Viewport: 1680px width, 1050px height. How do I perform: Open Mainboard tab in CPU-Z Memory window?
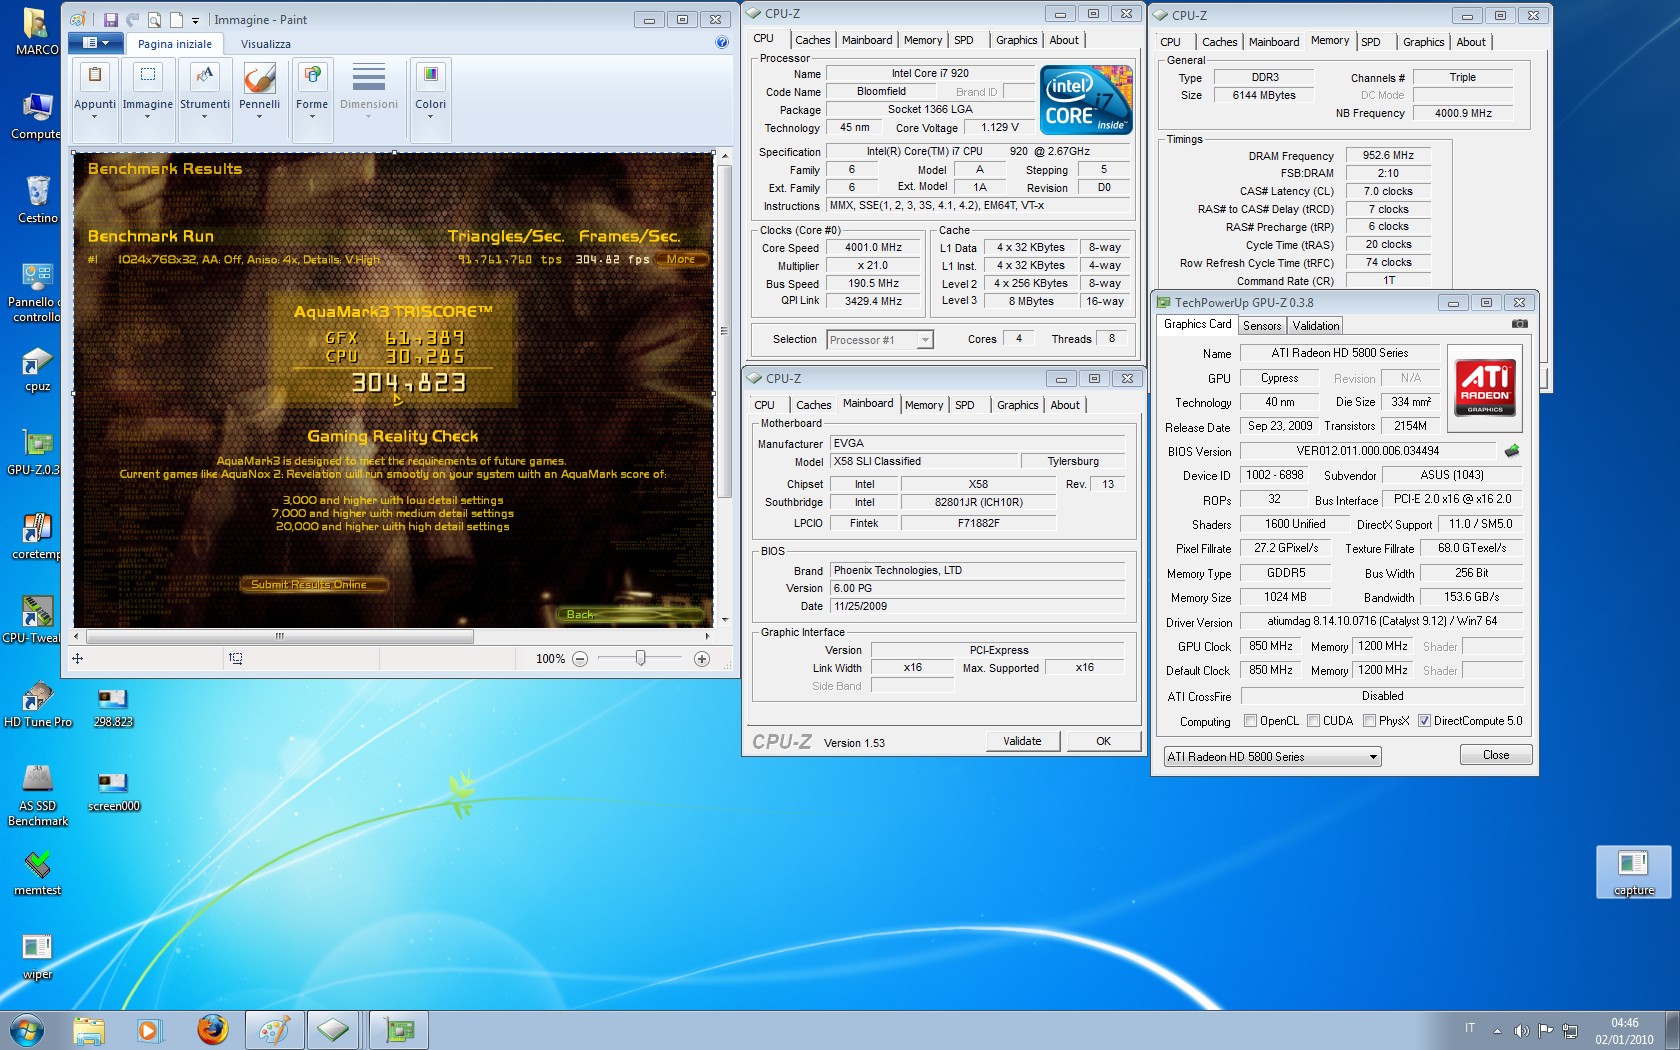[x=1274, y=42]
